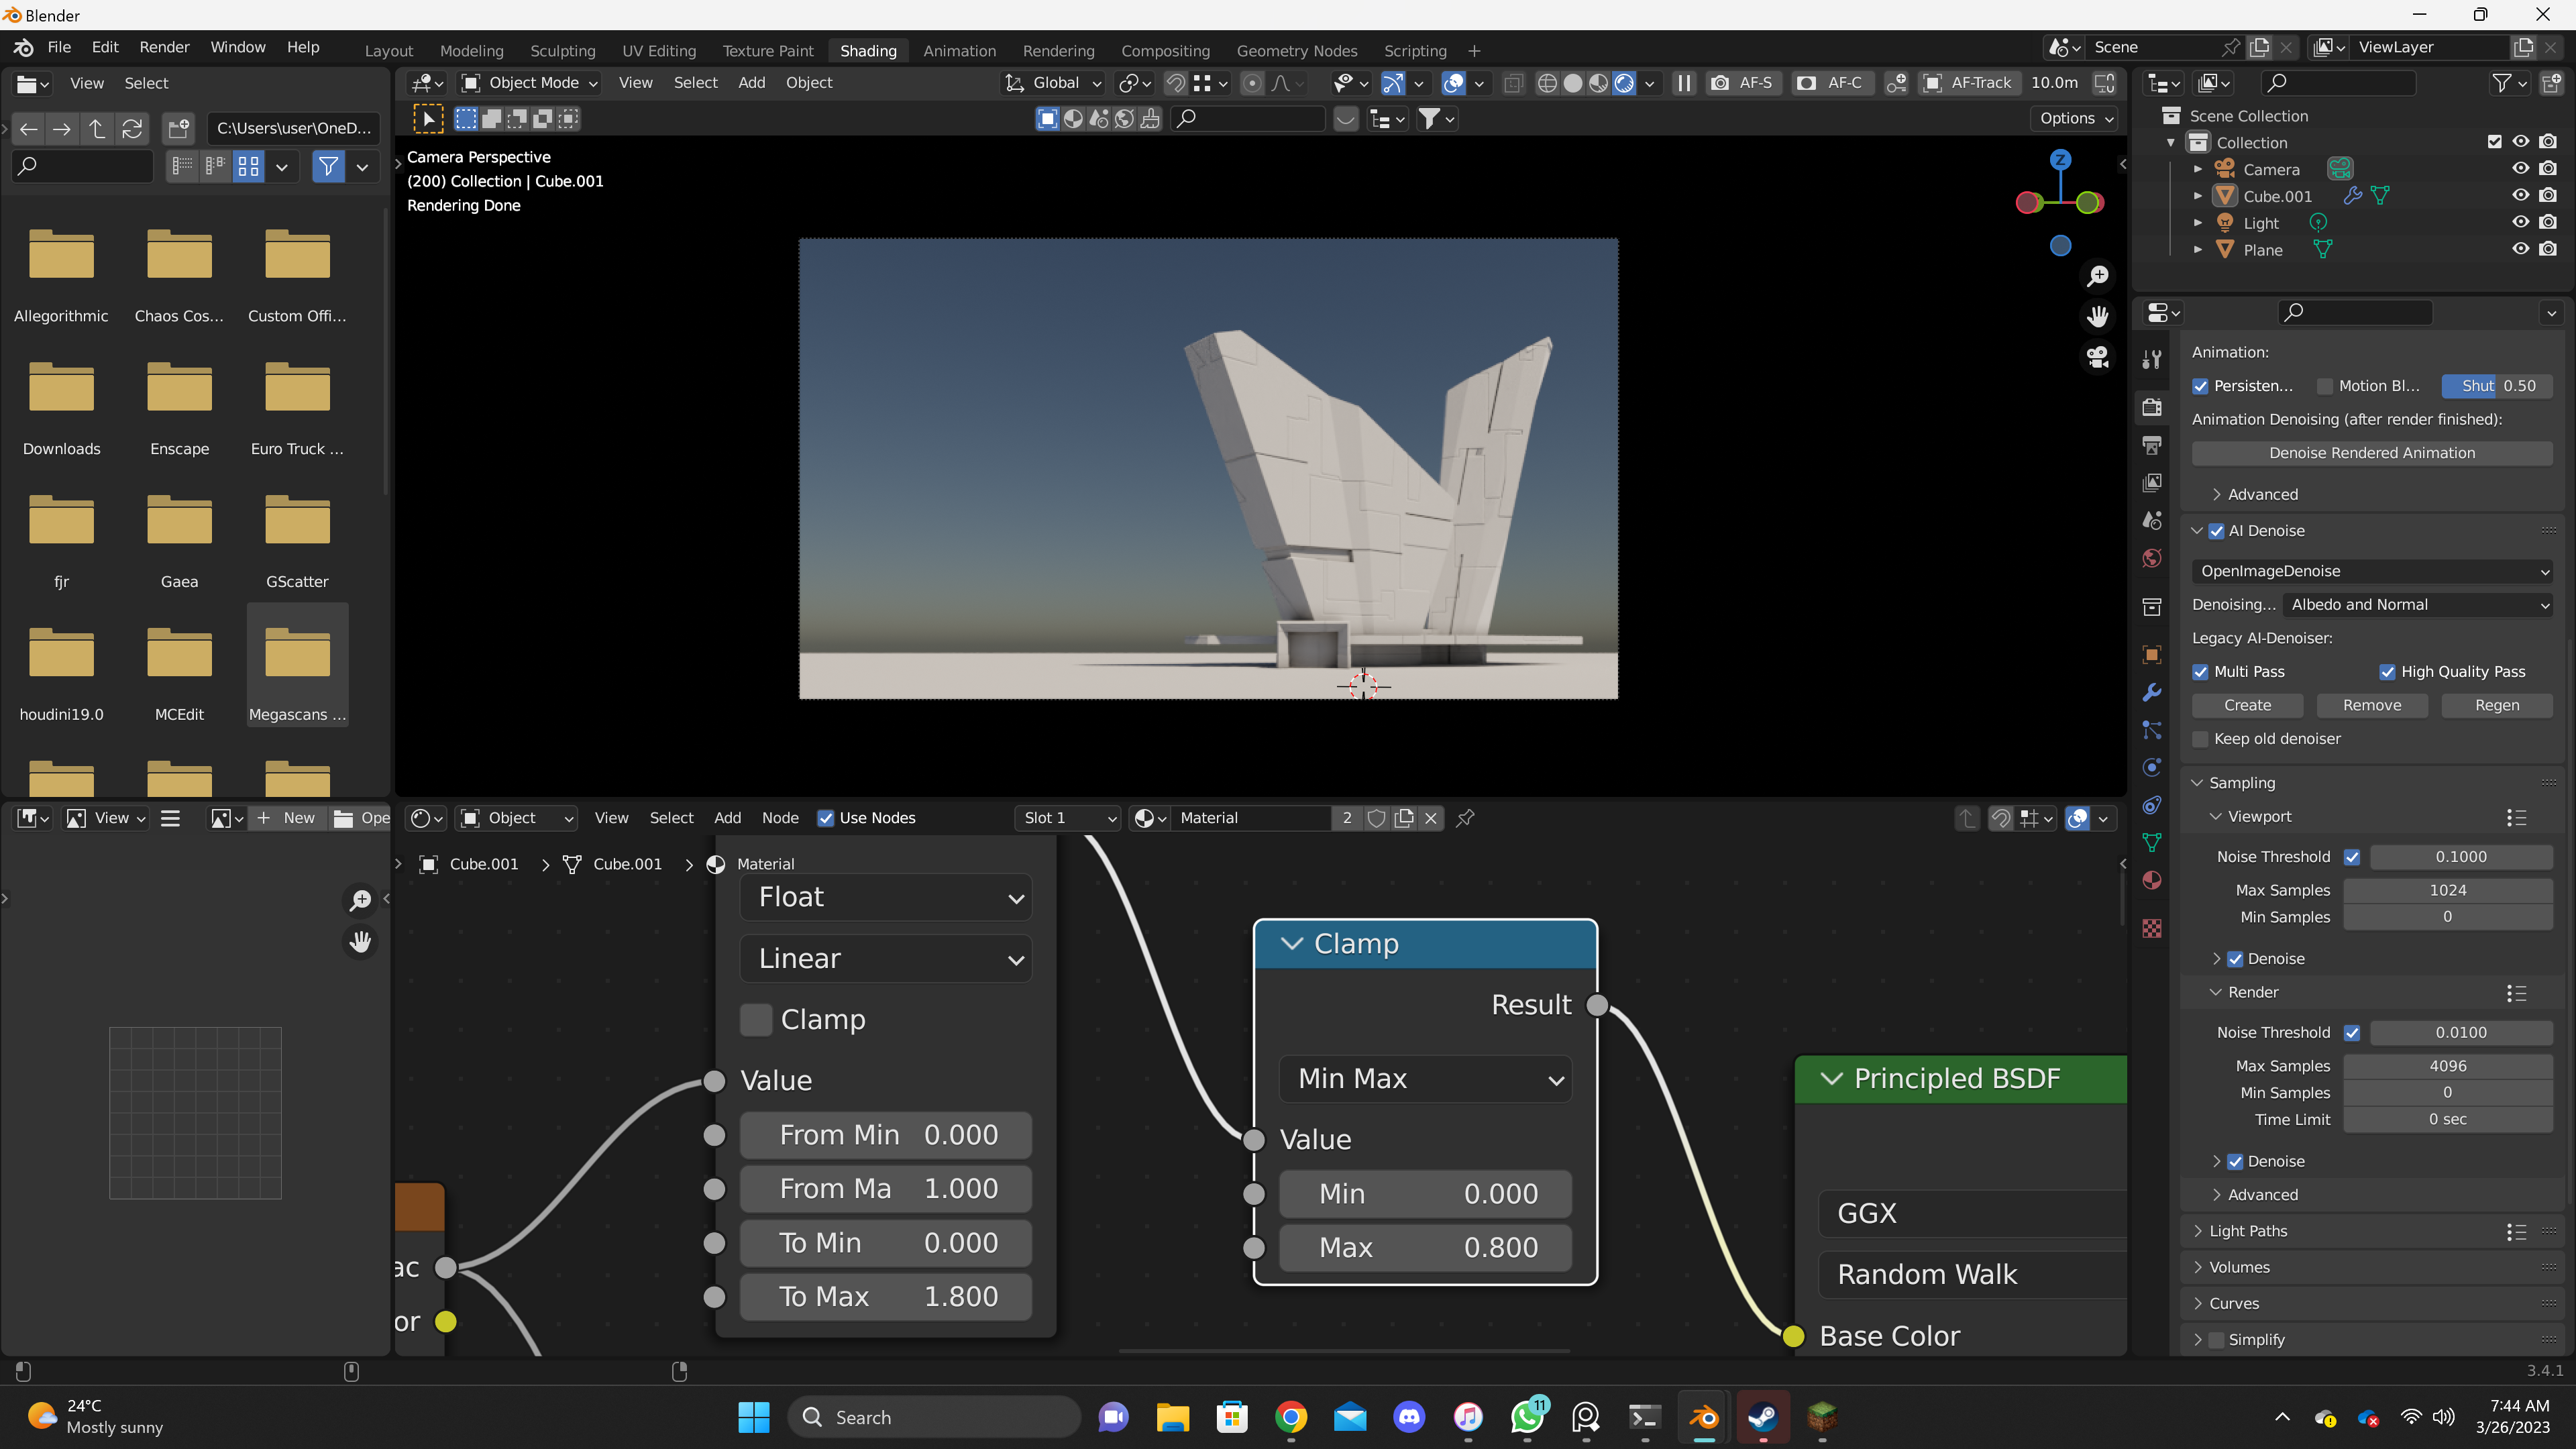Hide Cube.001 in viewport via eye icon
Image resolution: width=2576 pixels, height=1449 pixels.
[x=2520, y=196]
